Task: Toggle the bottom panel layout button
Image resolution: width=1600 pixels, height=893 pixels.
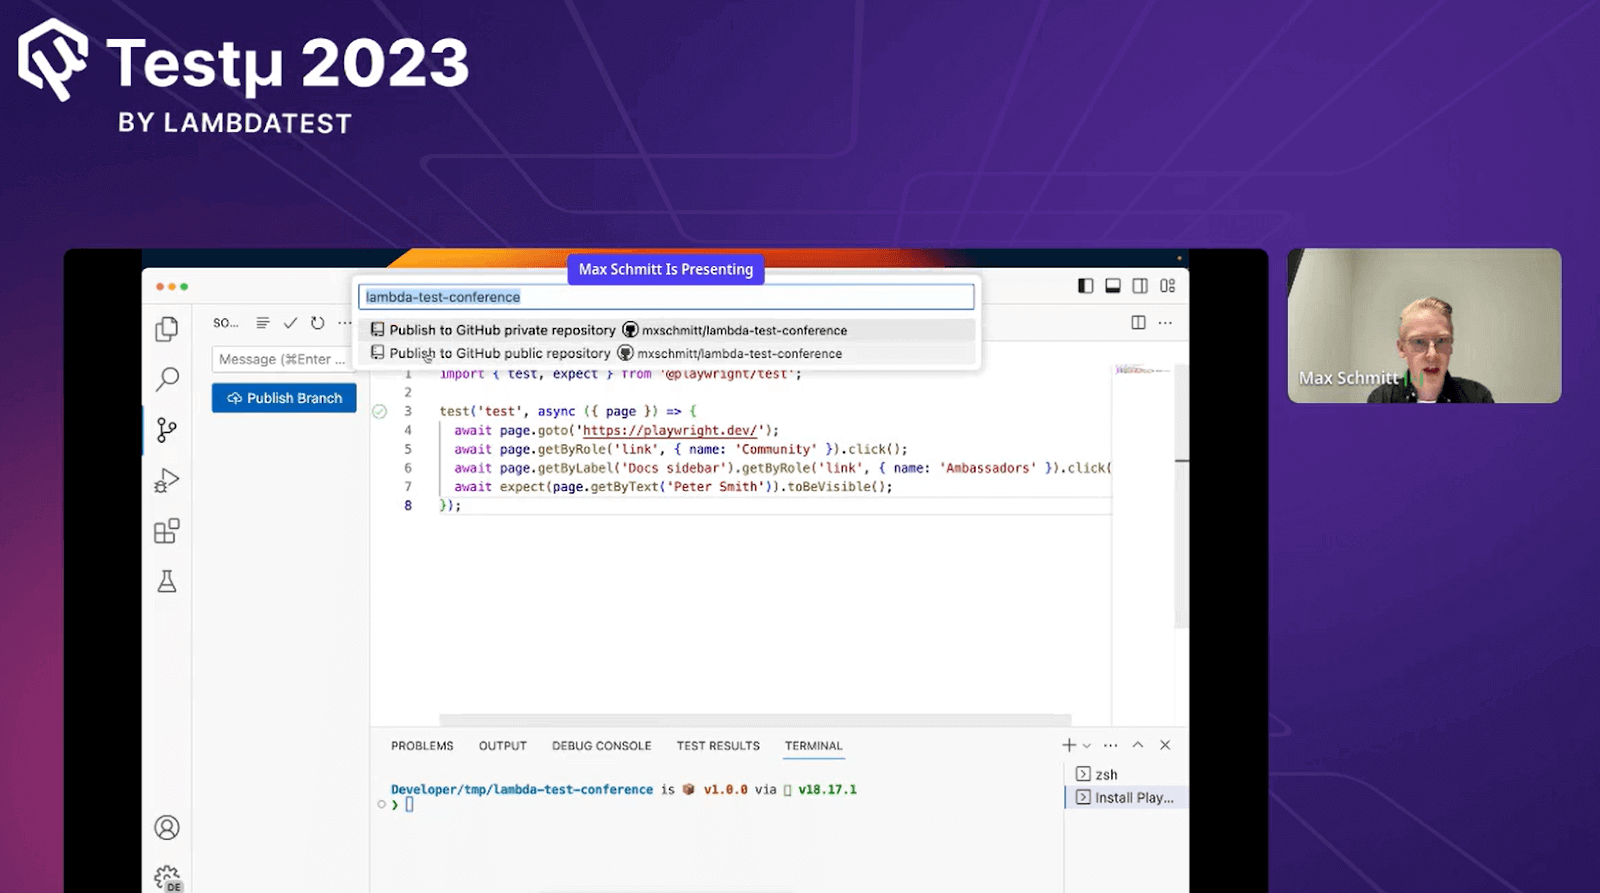Action: pos(1112,286)
